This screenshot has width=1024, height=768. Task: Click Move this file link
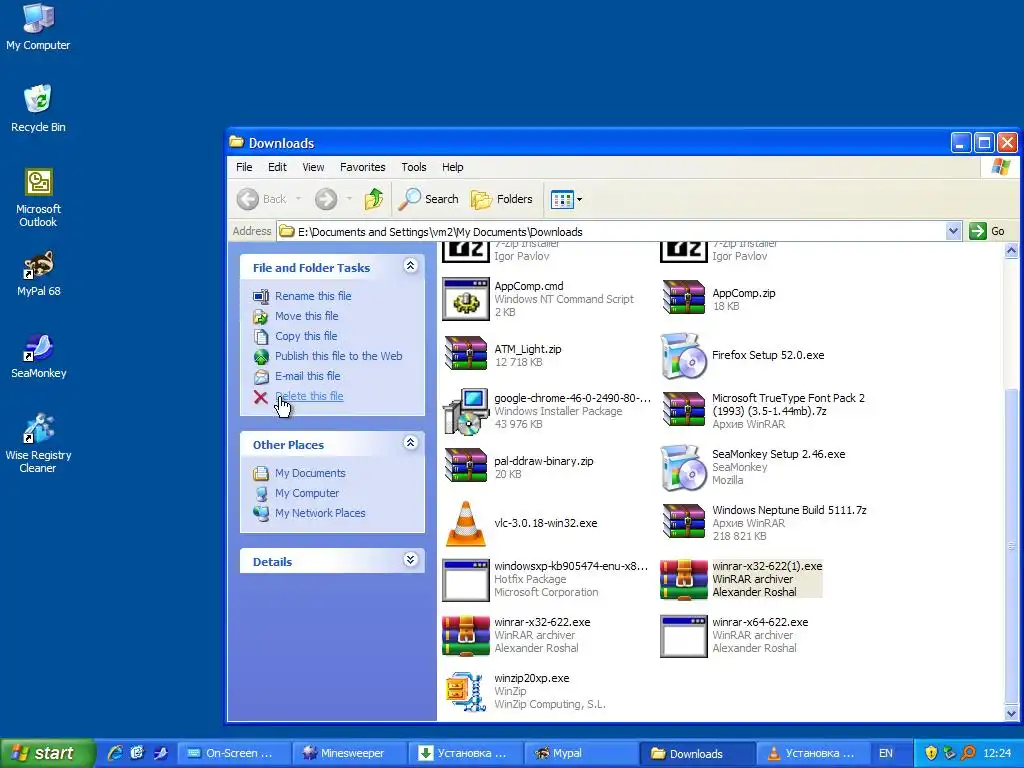pos(306,316)
